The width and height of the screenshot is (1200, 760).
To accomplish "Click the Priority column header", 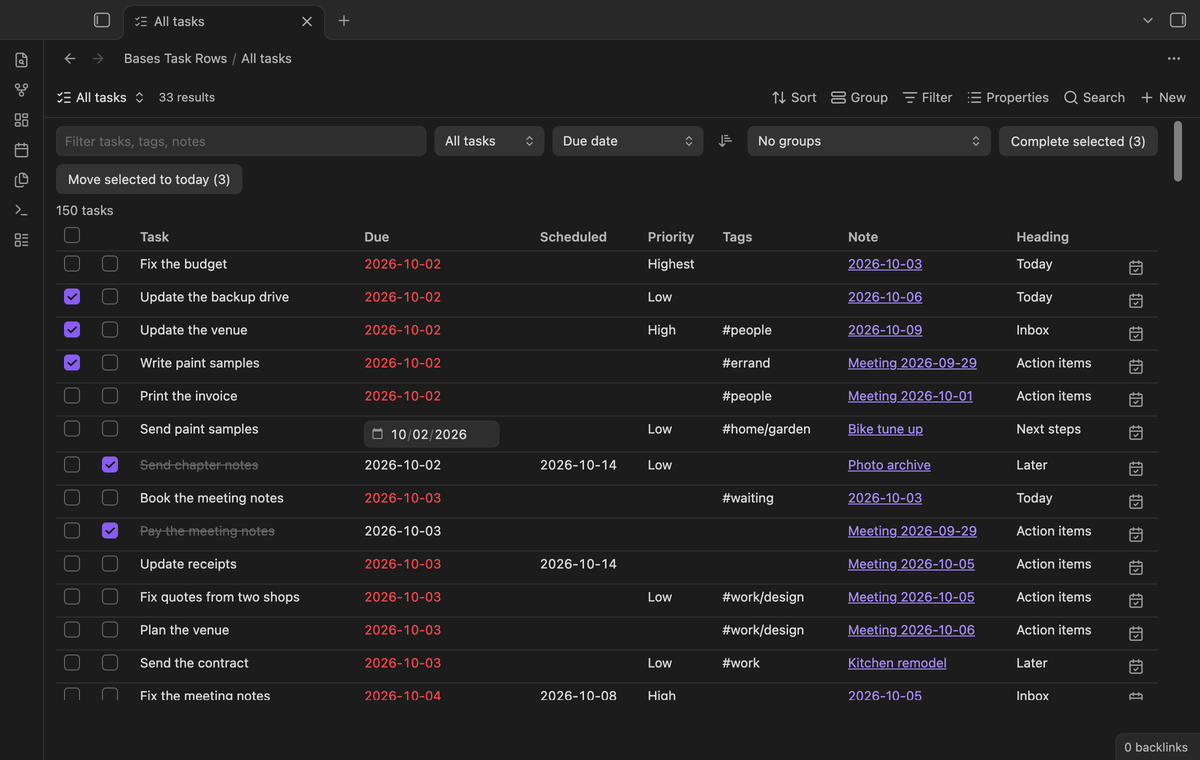I will pyautogui.click(x=671, y=237).
